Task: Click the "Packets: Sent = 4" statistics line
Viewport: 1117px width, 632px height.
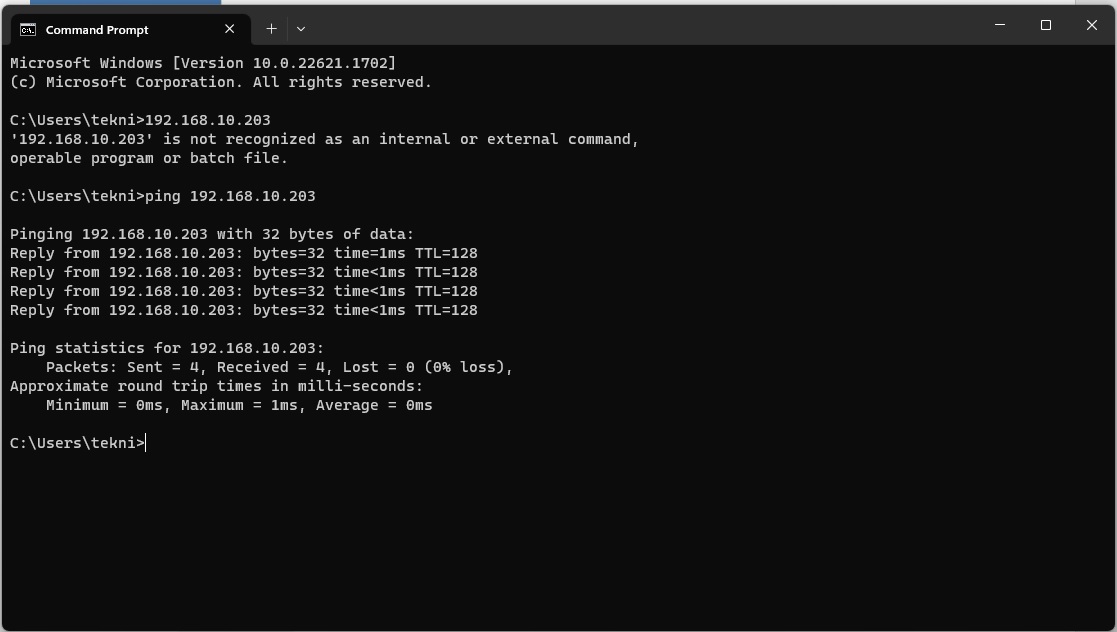Action: pos(279,367)
